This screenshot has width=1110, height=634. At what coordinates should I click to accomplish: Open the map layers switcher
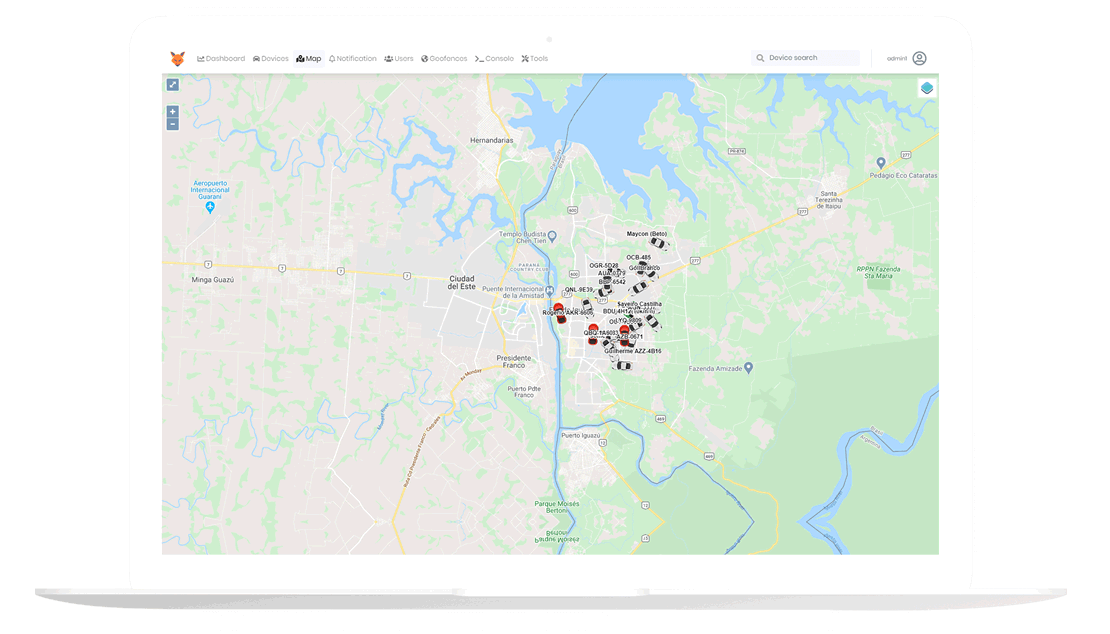[x=927, y=88]
